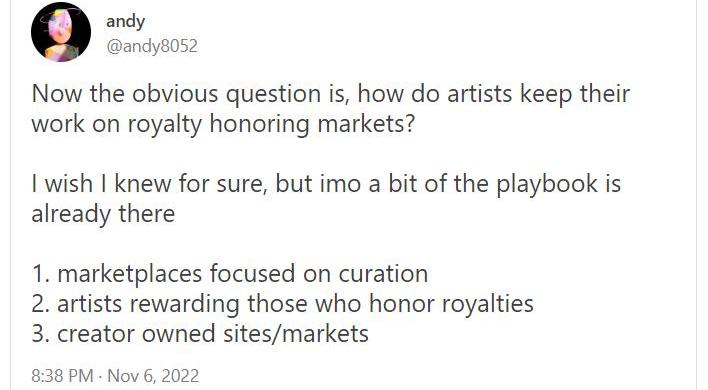
Task: Click the word "marketplaces" in item 1
Action: (130, 274)
